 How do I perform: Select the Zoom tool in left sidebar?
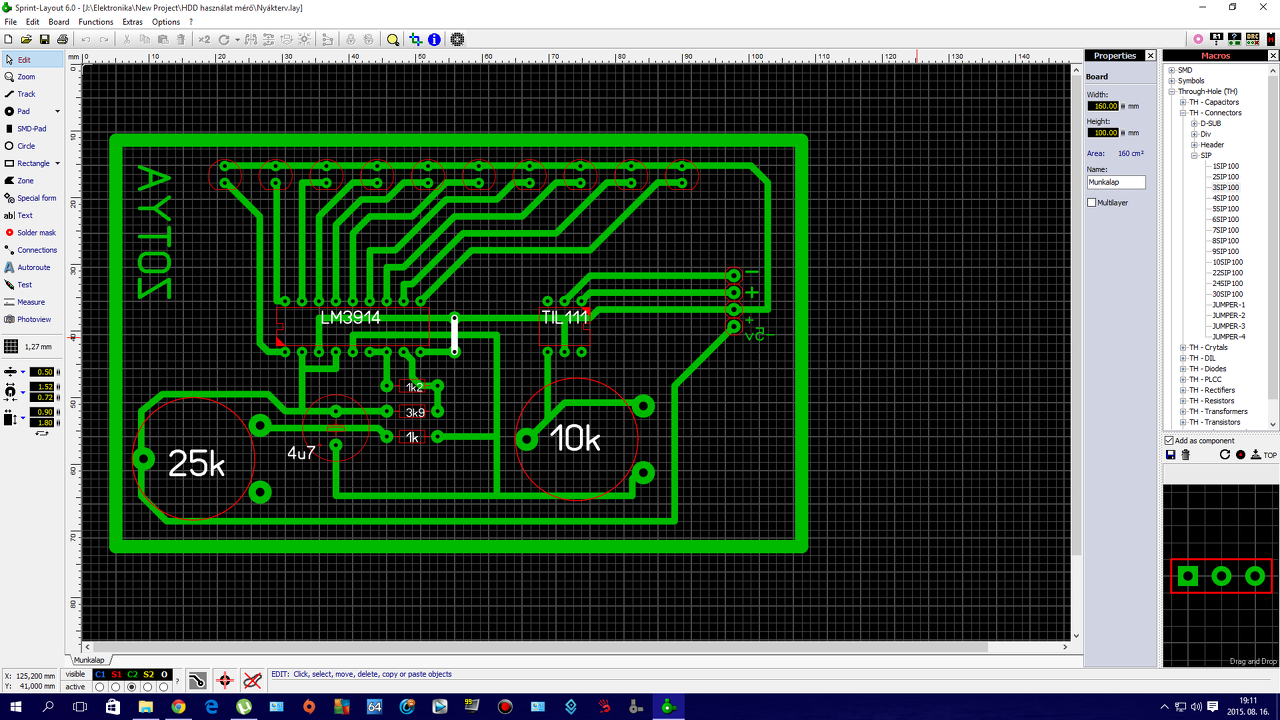[x=30, y=77]
